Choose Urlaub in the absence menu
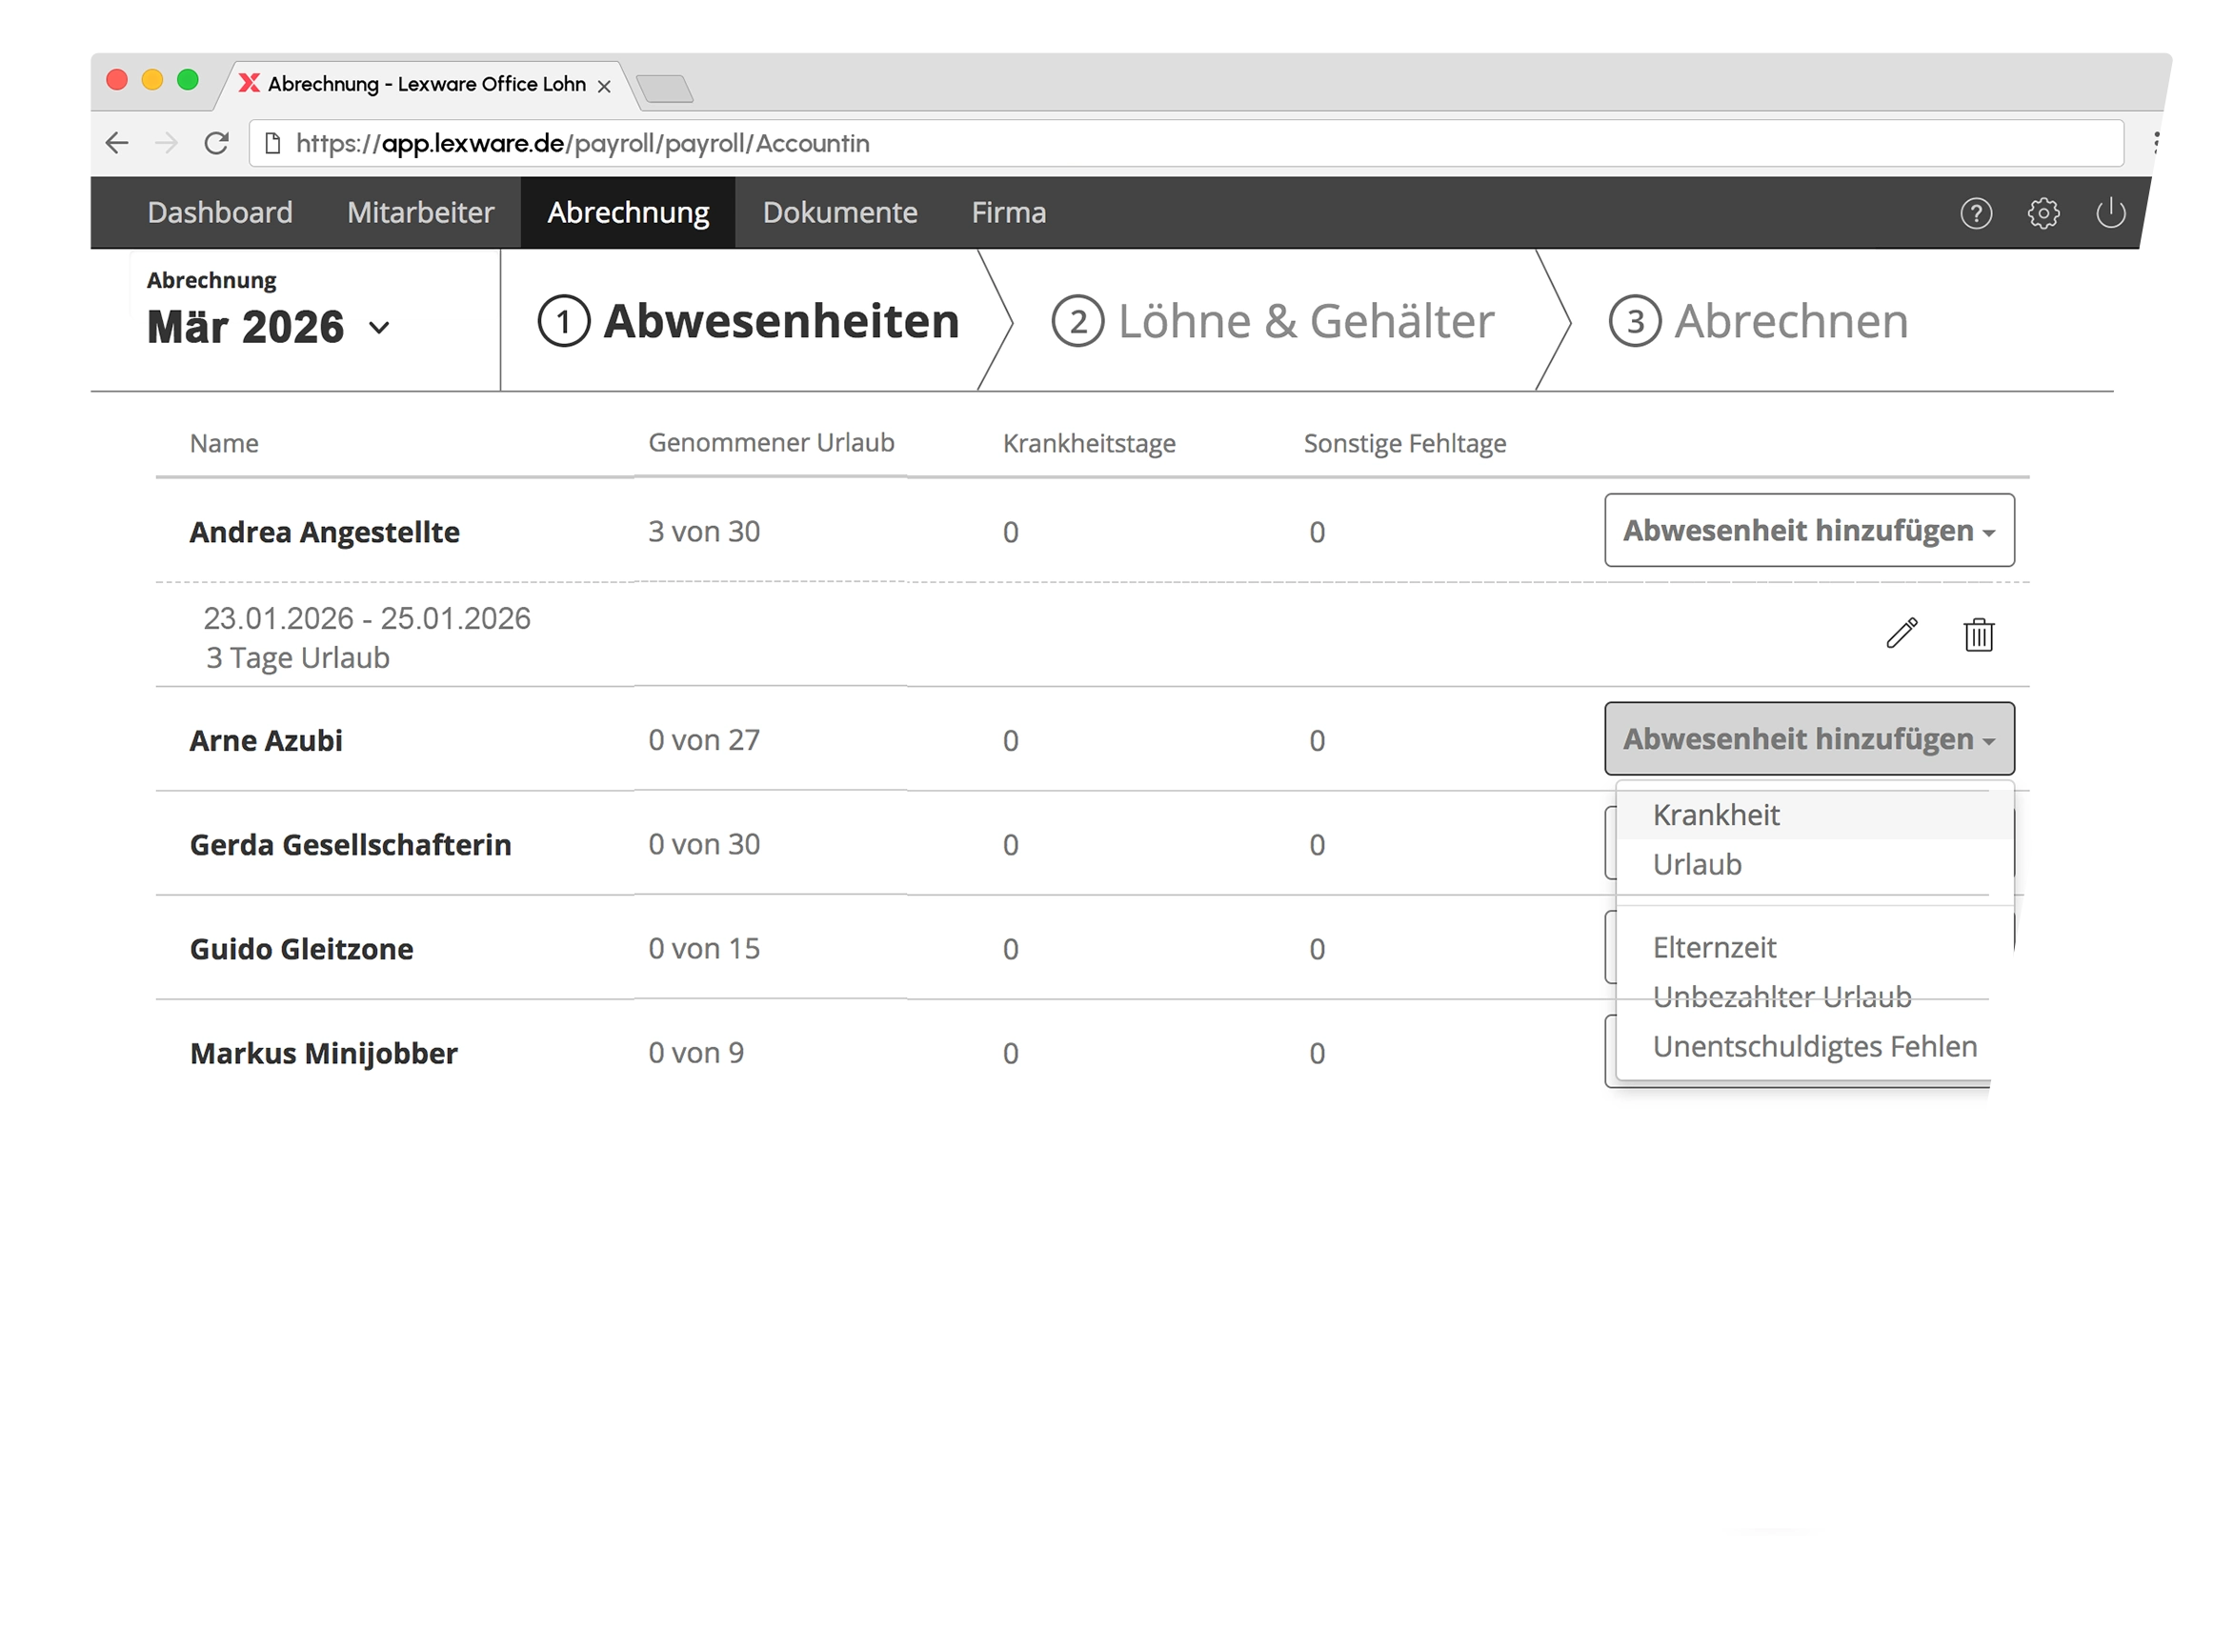 1697,864
